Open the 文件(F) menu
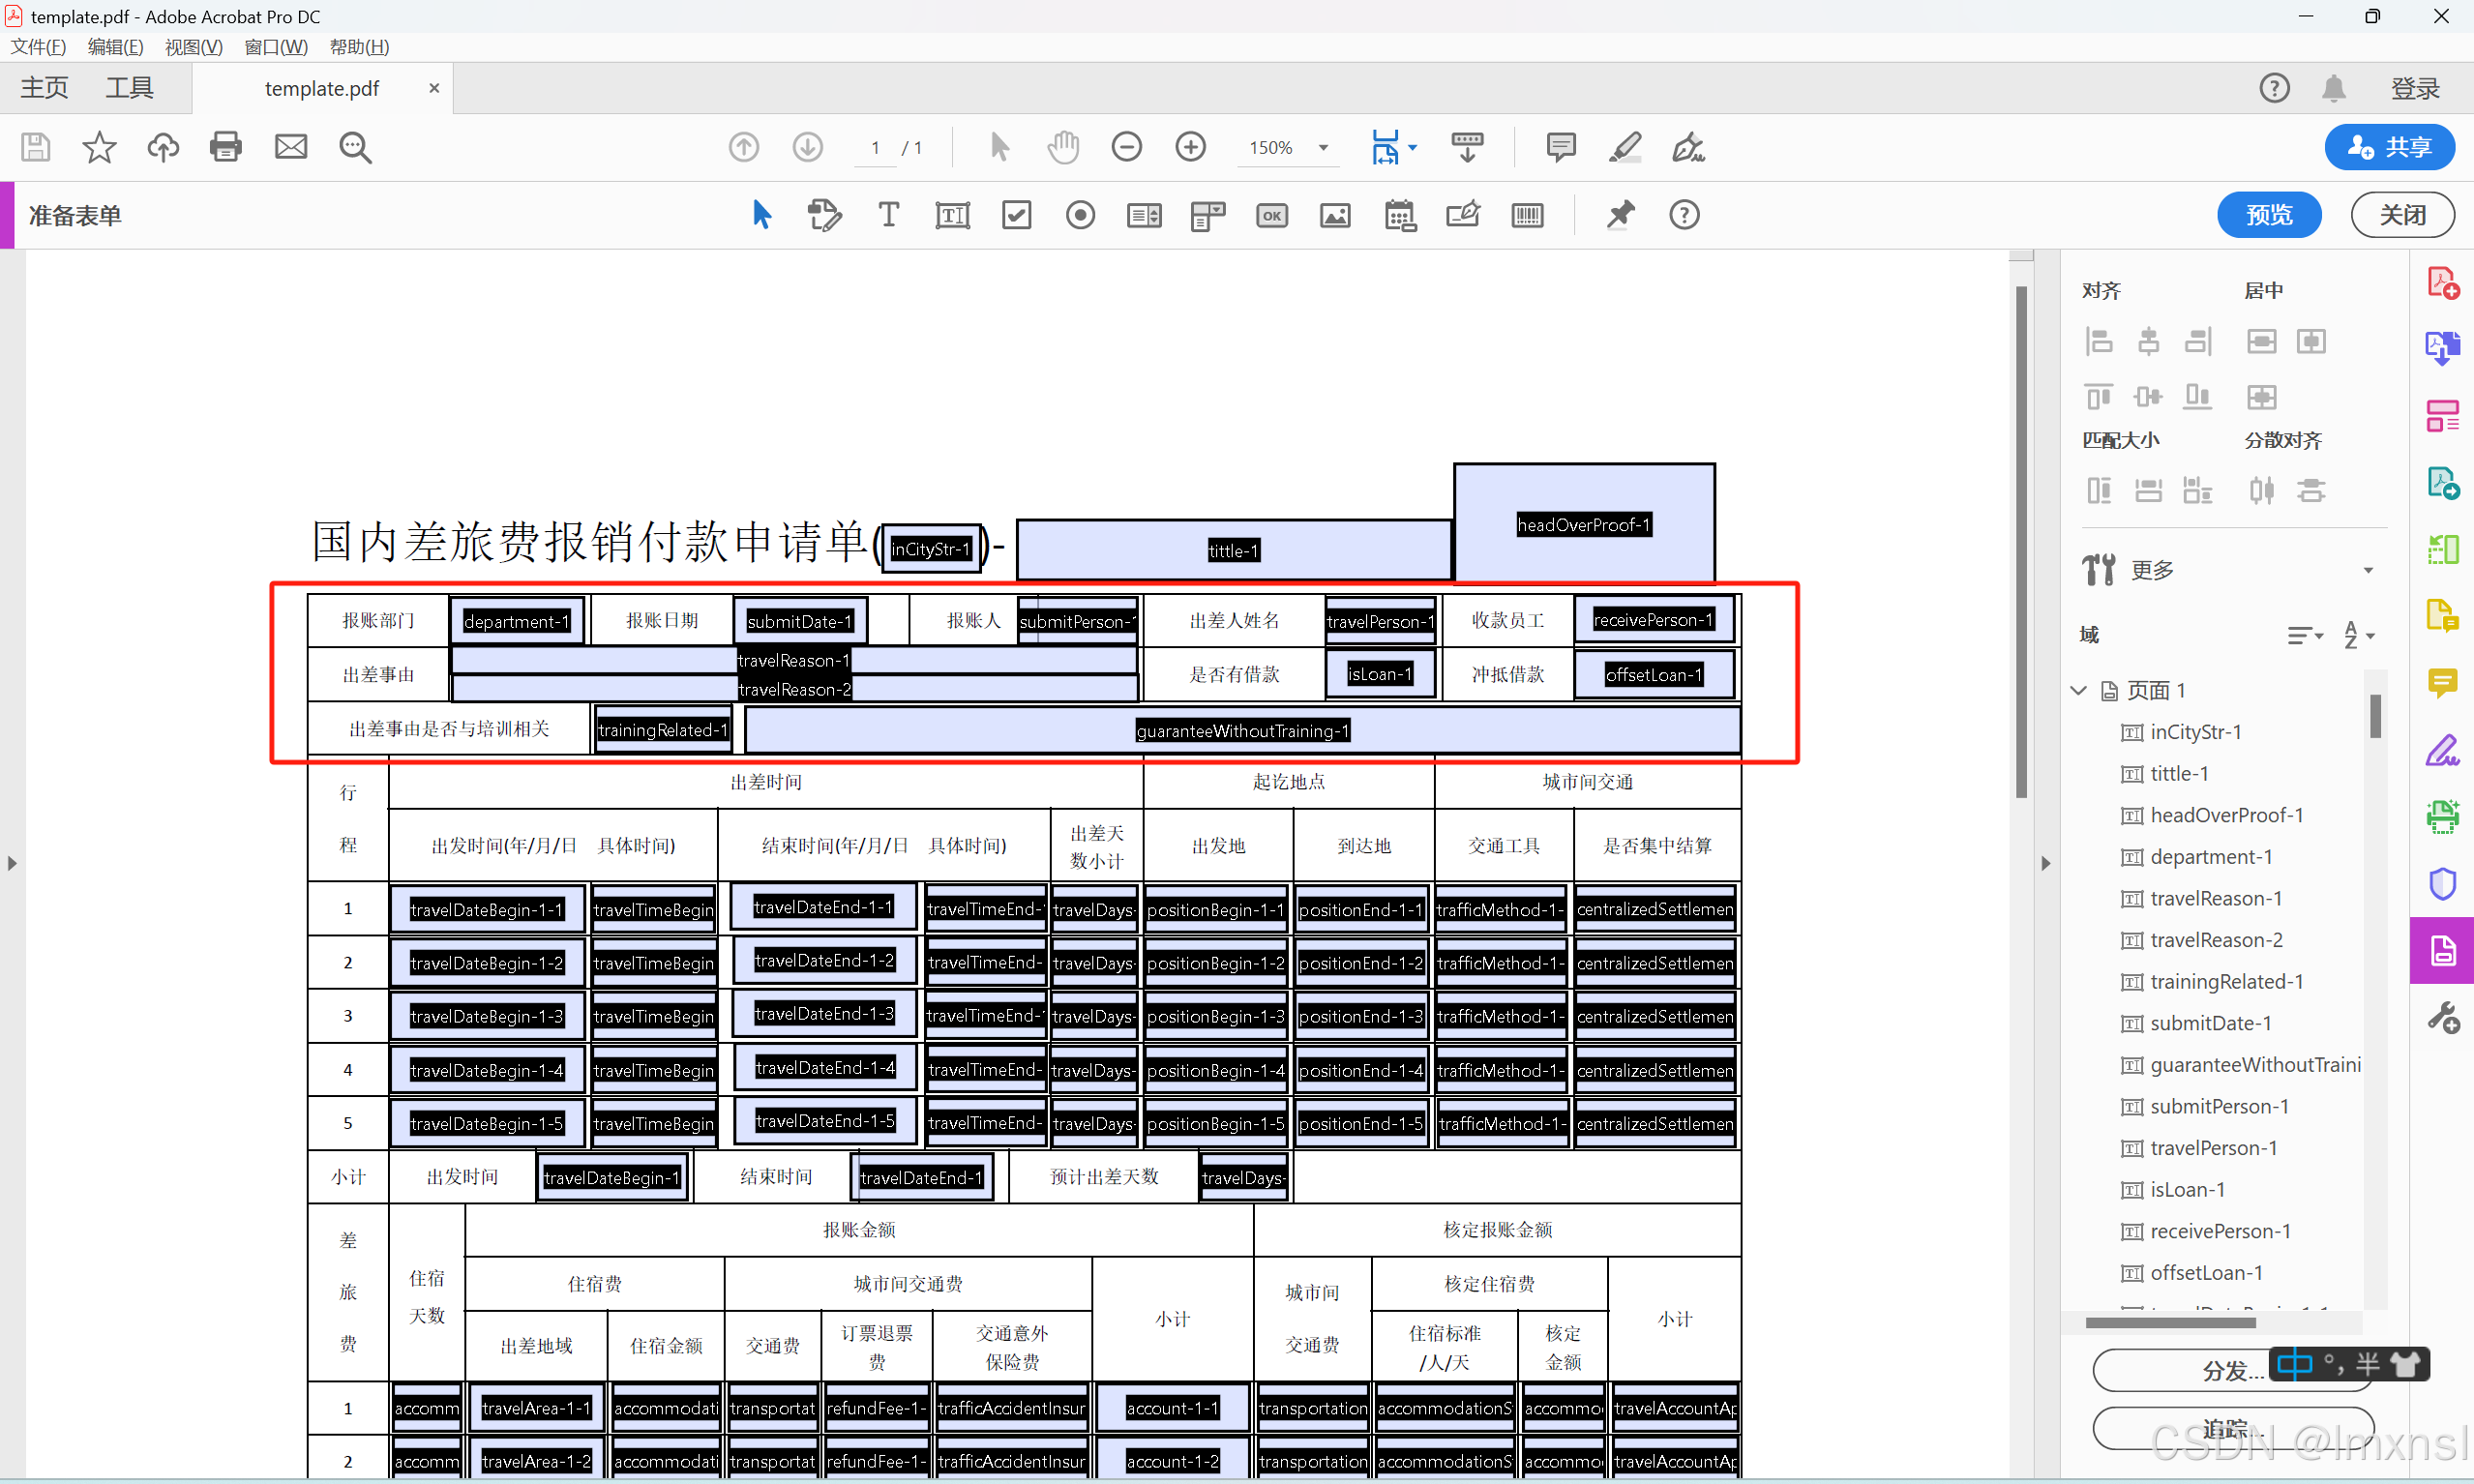The height and width of the screenshot is (1484, 2474). (38, 47)
